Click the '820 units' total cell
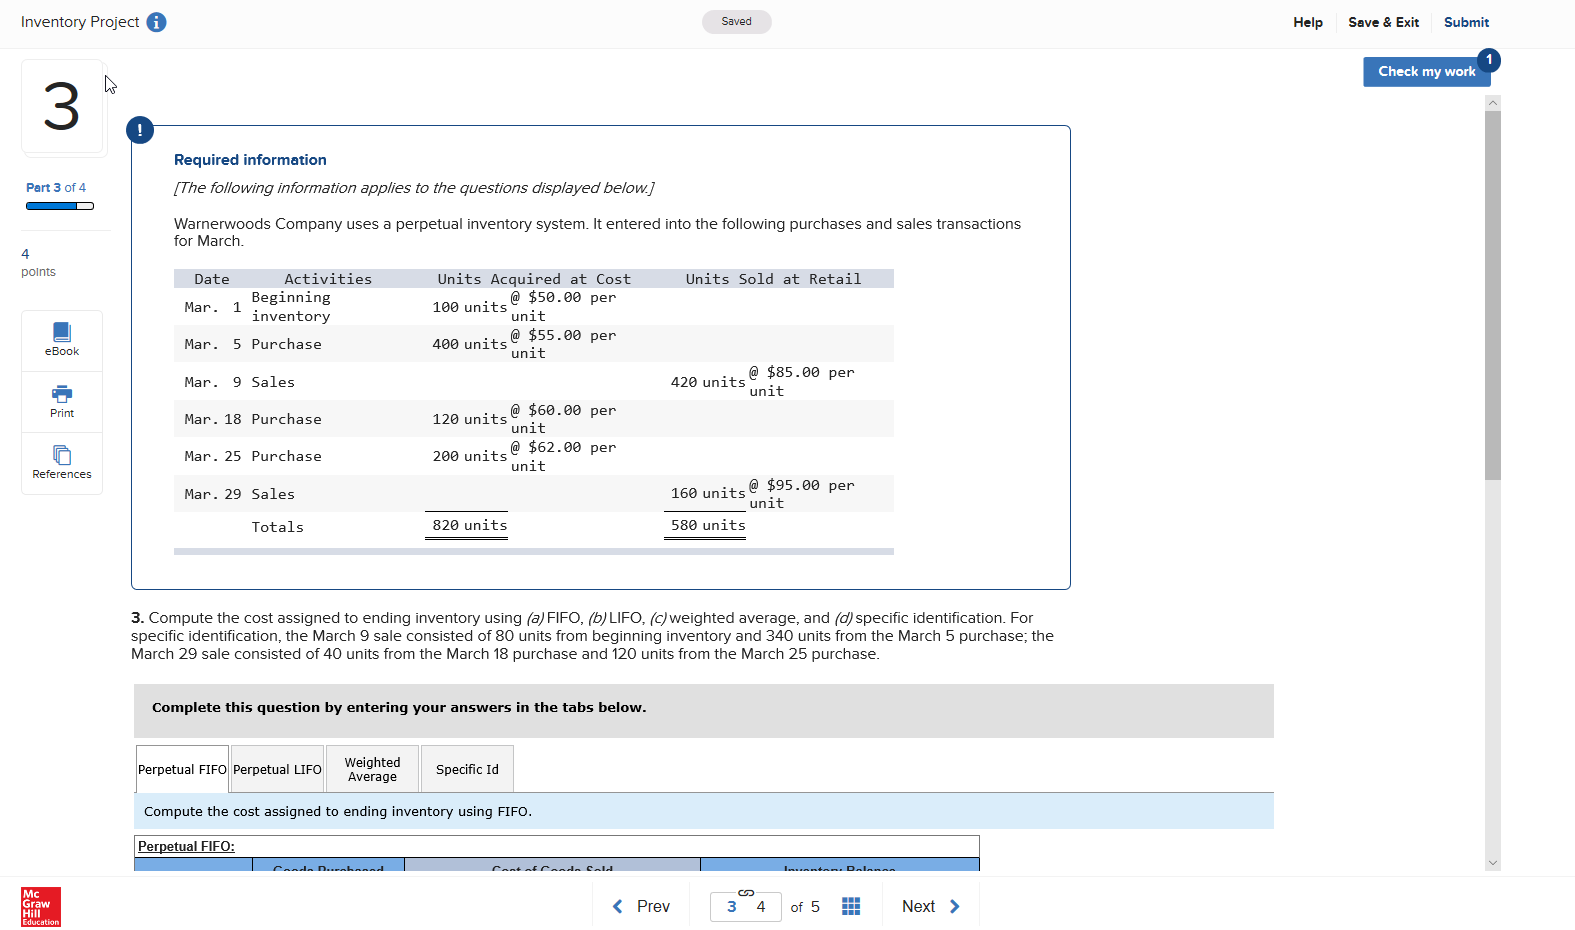This screenshot has width=1575, height=930. (x=469, y=525)
